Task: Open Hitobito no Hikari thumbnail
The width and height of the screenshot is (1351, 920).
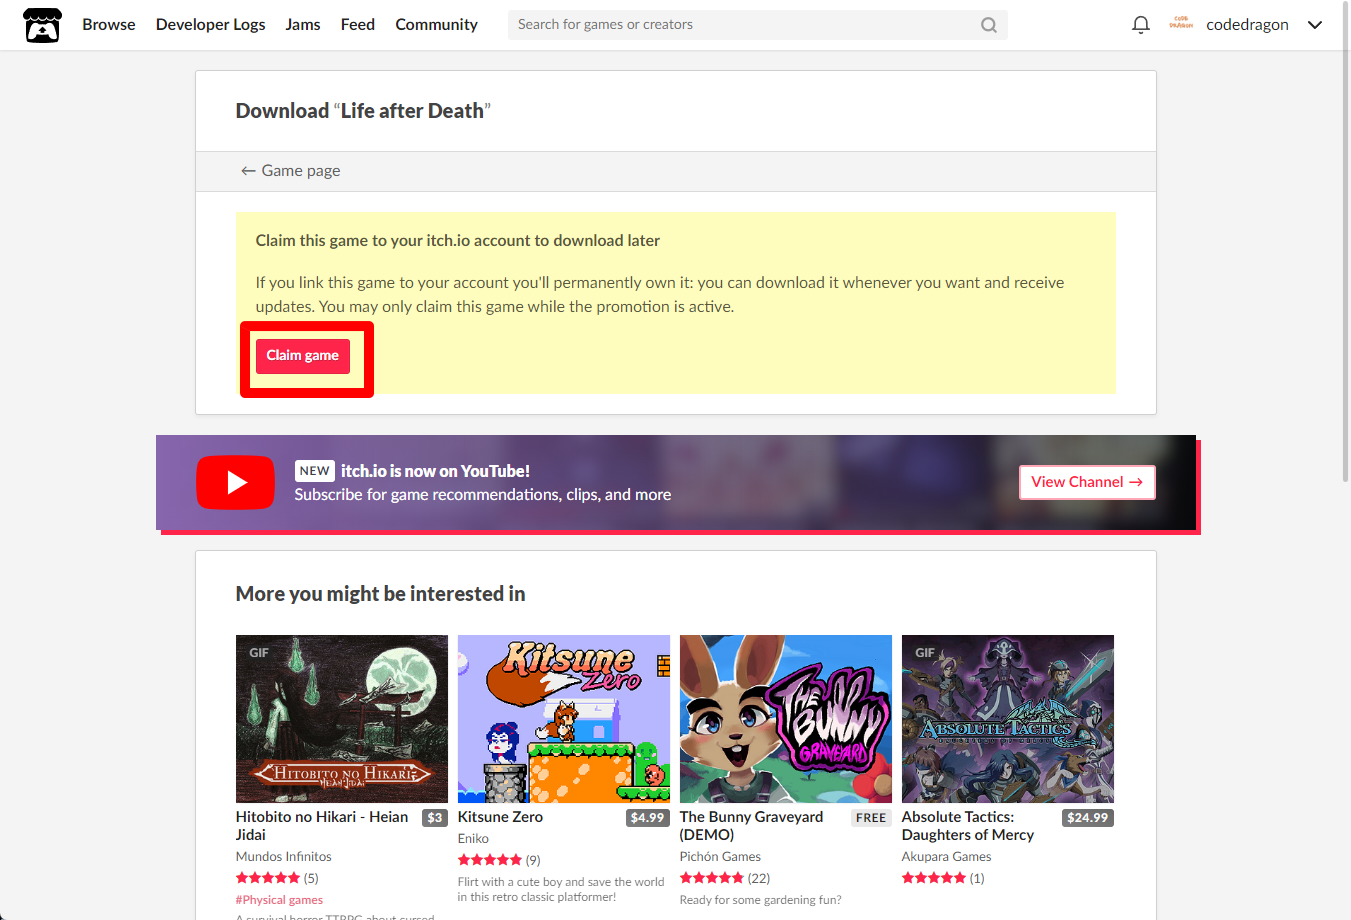Action: (x=342, y=719)
